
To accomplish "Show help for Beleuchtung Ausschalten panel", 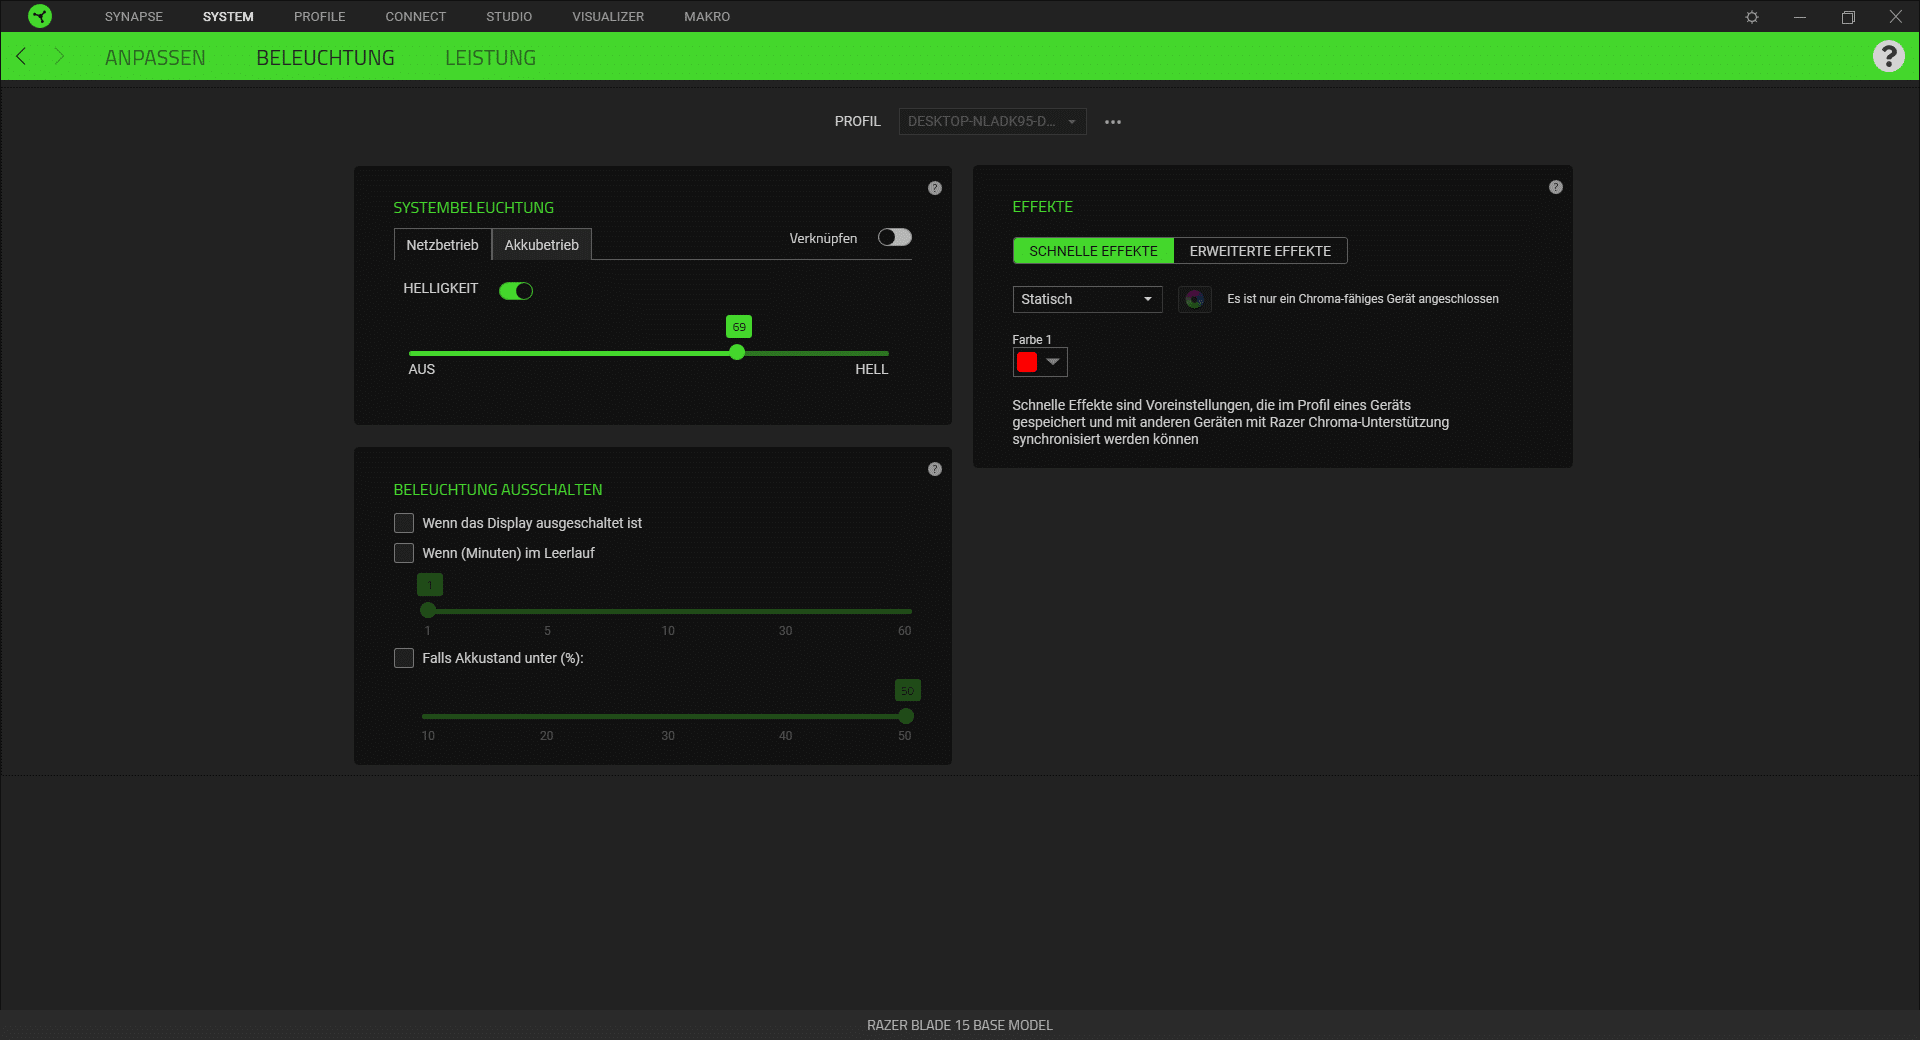I will click(934, 469).
